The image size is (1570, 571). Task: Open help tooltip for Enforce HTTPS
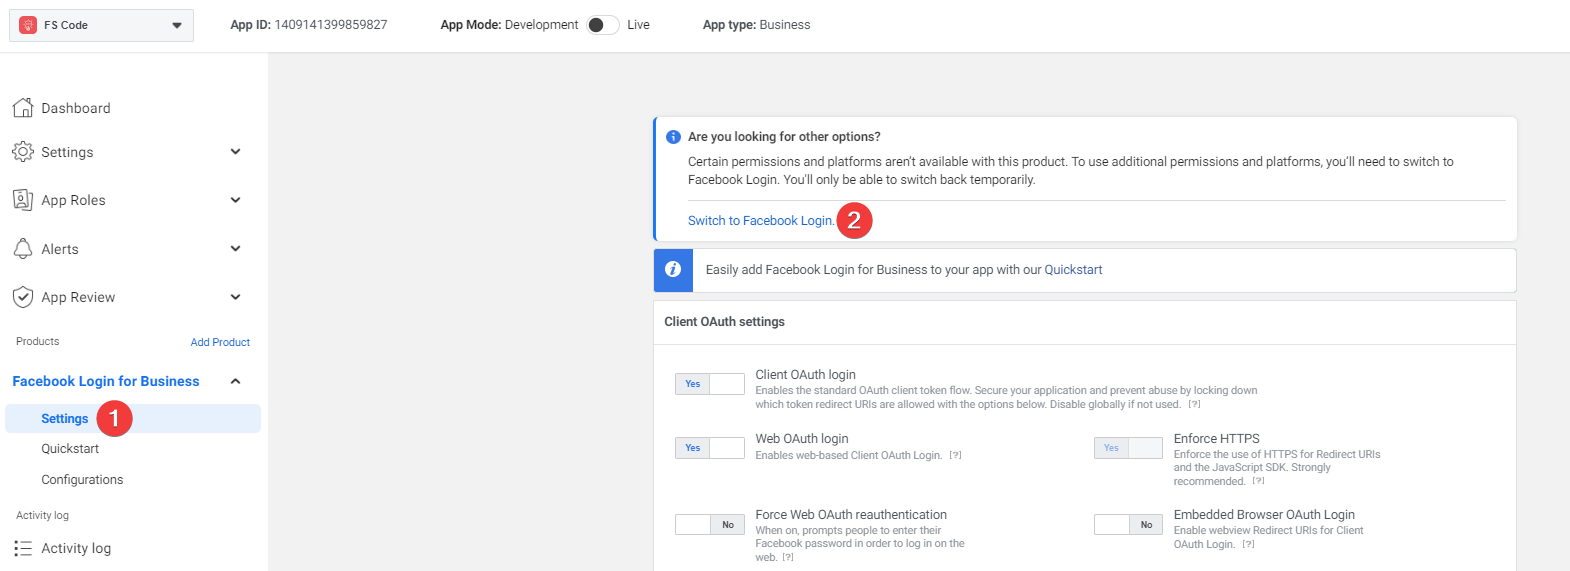click(1258, 481)
